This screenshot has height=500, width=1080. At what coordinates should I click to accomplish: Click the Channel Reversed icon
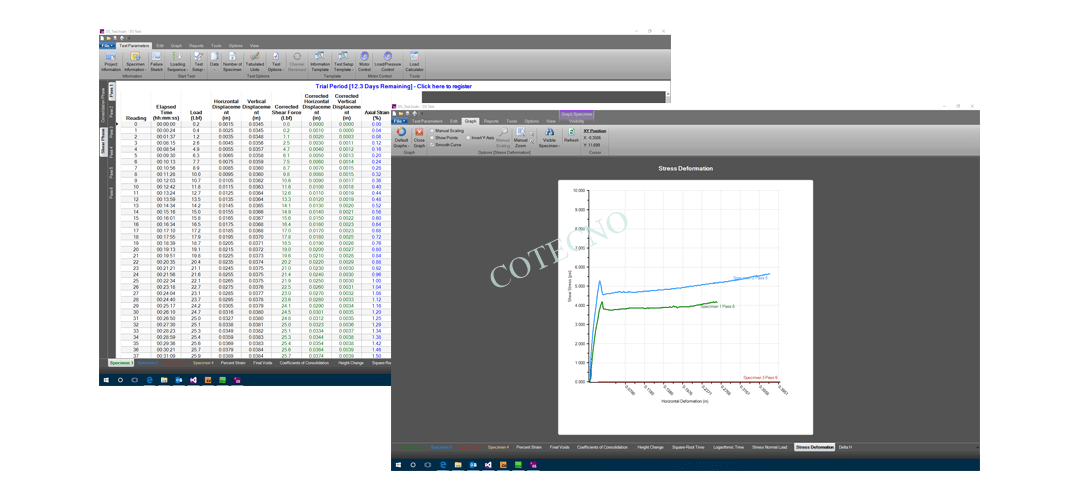297,62
